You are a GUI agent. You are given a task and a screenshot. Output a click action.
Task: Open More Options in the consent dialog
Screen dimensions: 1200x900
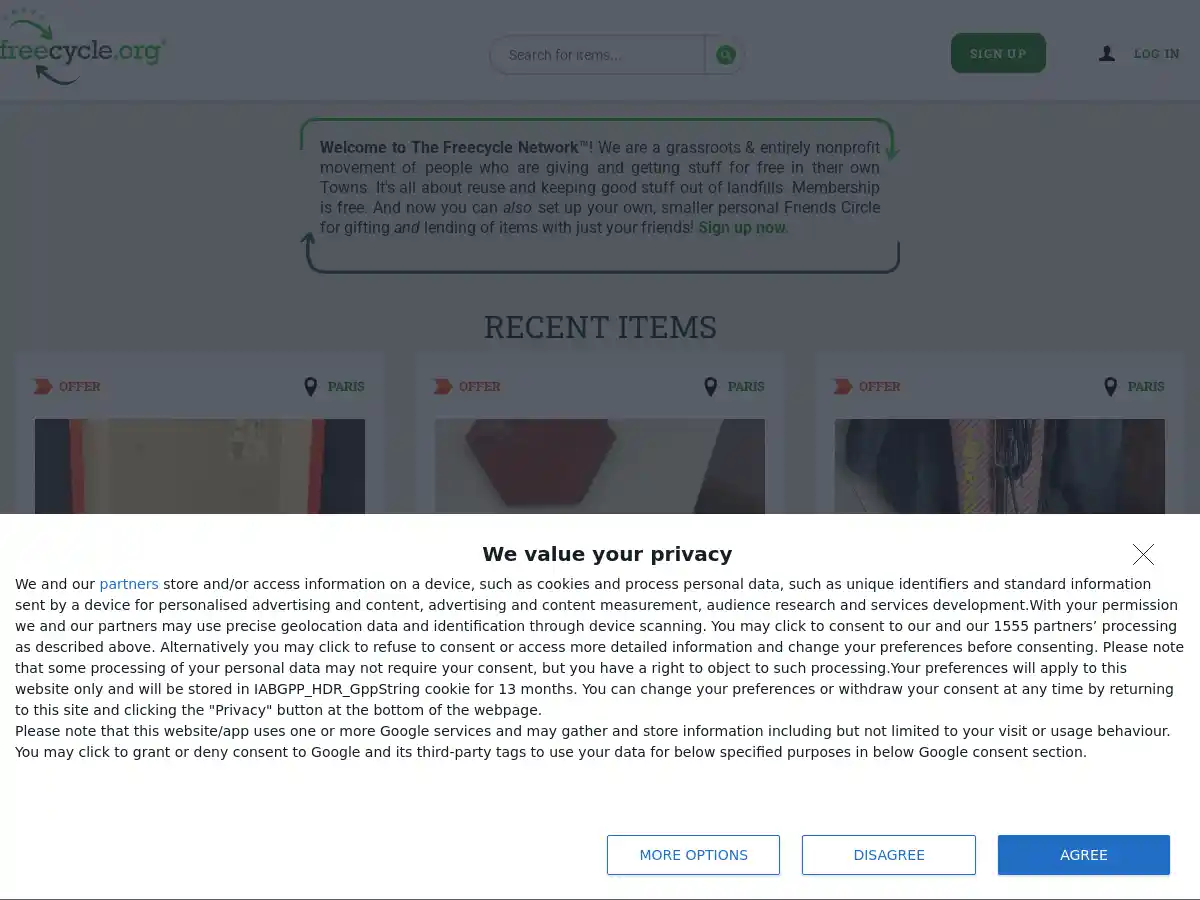pos(693,855)
